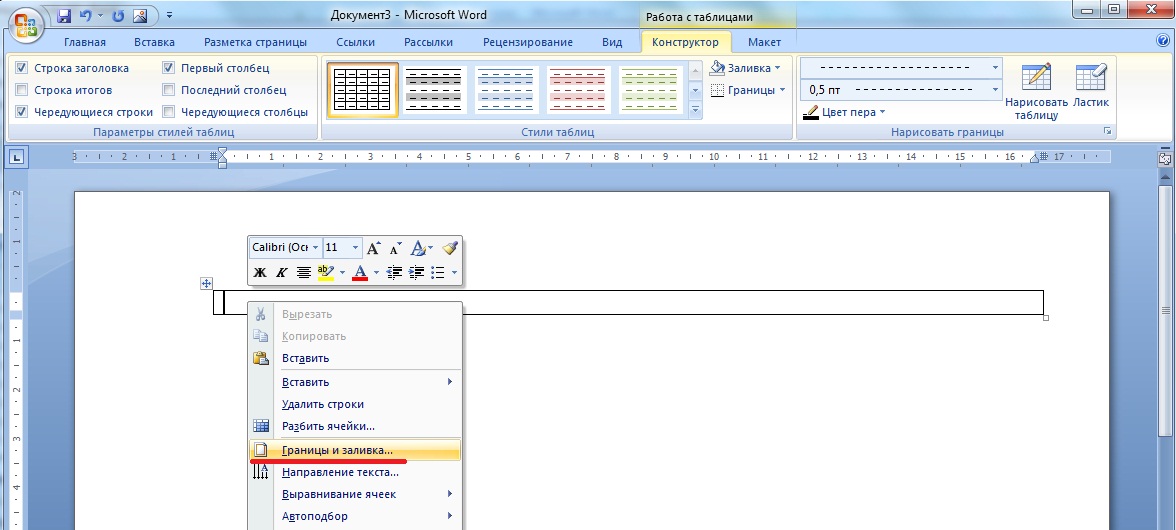Enable Последний столбец checkbox
The width and height of the screenshot is (1176, 530).
click(169, 90)
